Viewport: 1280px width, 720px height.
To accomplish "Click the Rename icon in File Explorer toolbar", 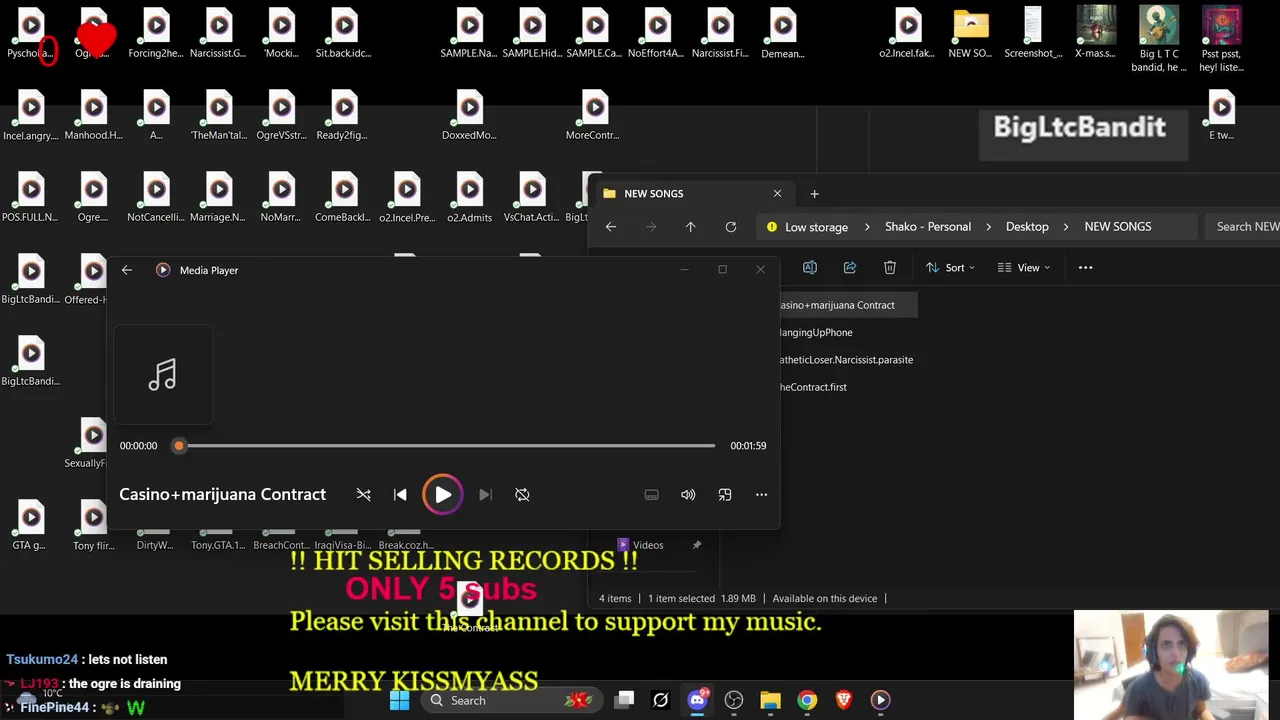I will (810, 267).
